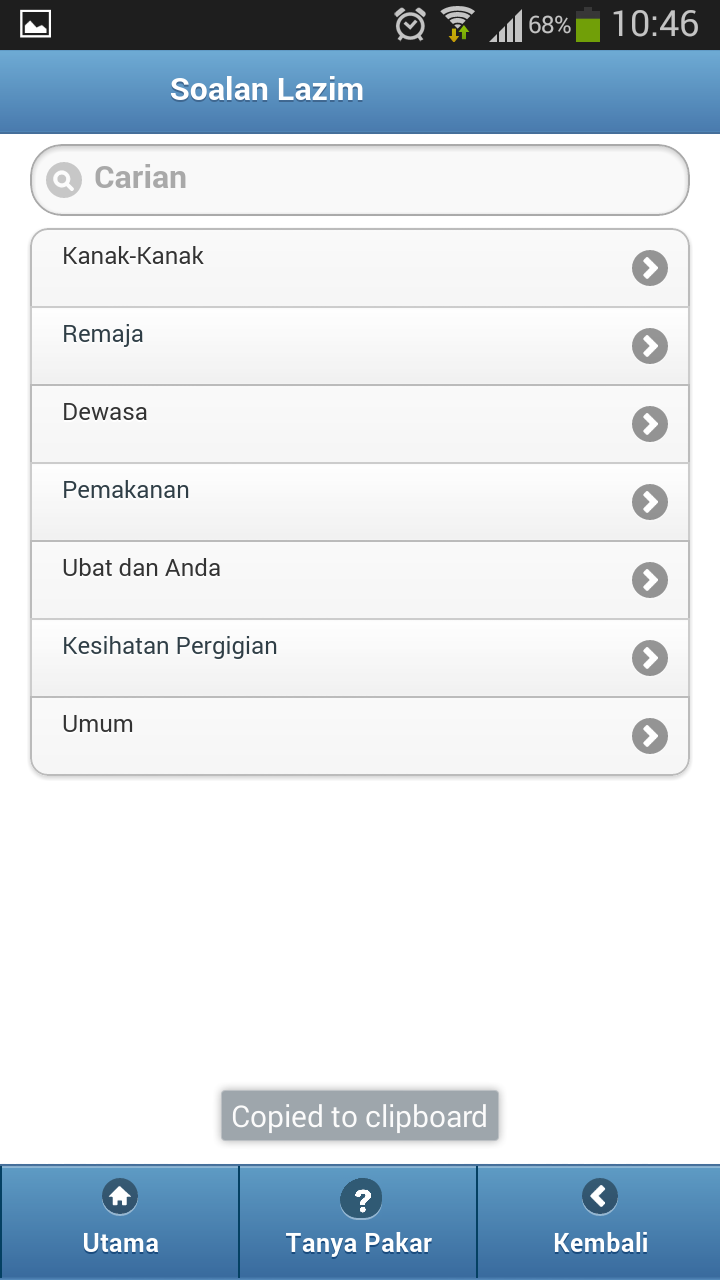720x1280 pixels.
Task: Expand the Kanak-Kanak category arrow
Action: click(650, 268)
